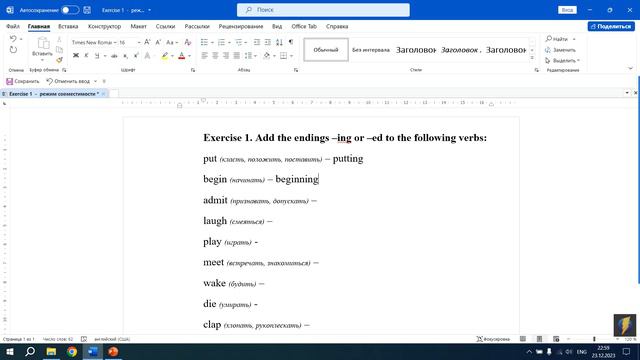Apply the Без интервала style
Screen dimensions: 640x360
[371, 50]
